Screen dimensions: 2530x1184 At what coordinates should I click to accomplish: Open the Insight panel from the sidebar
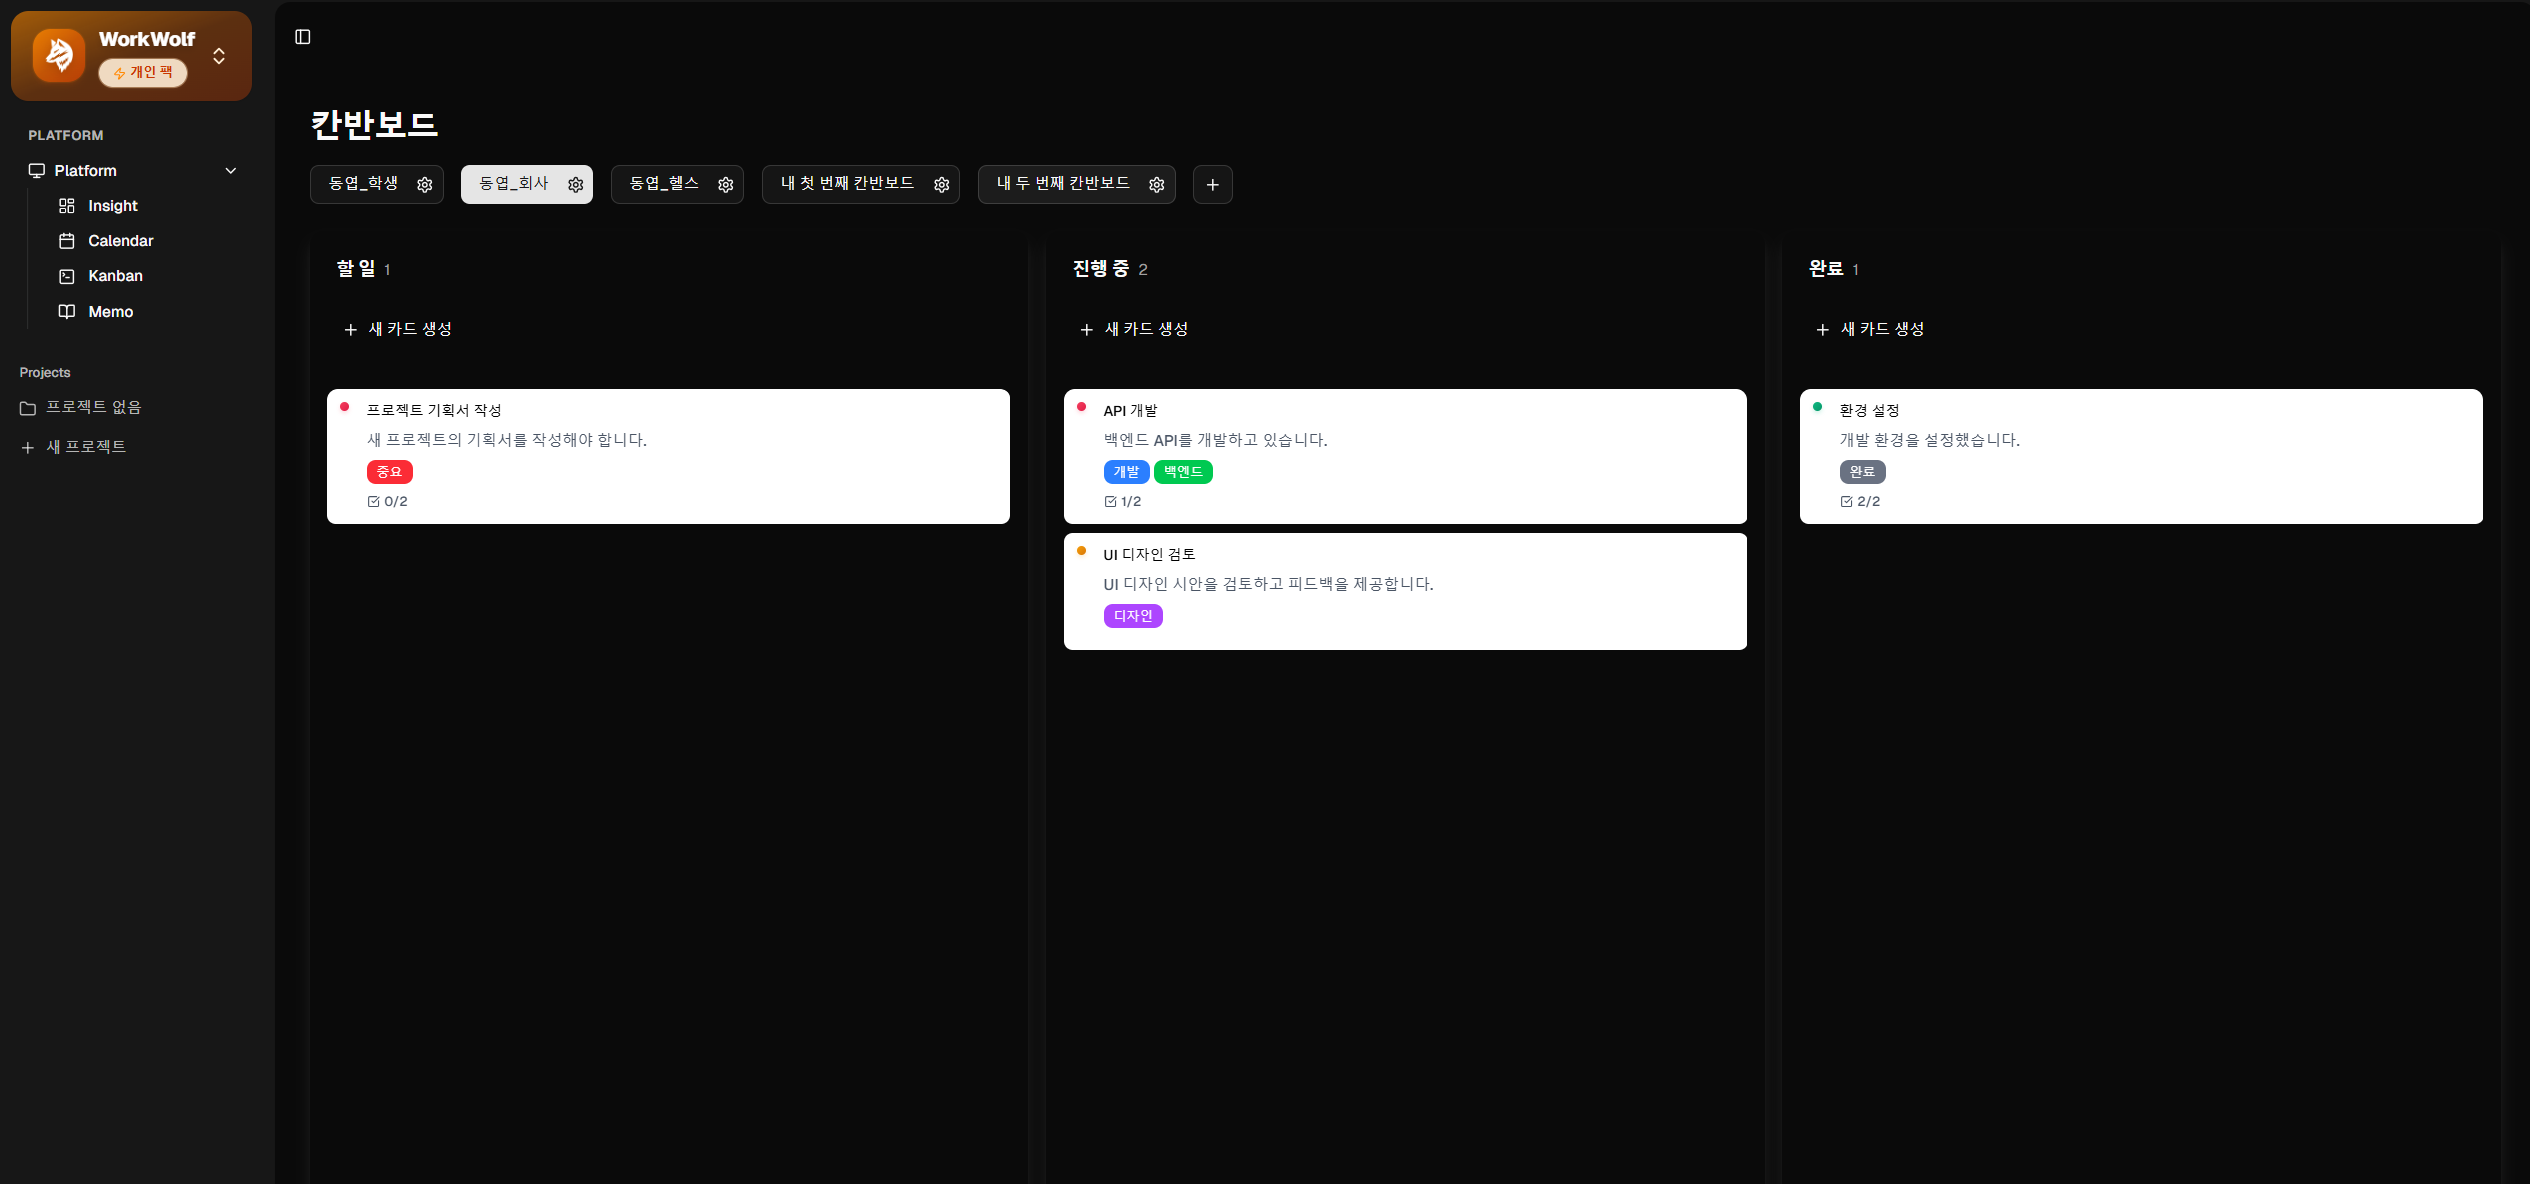tap(112, 205)
